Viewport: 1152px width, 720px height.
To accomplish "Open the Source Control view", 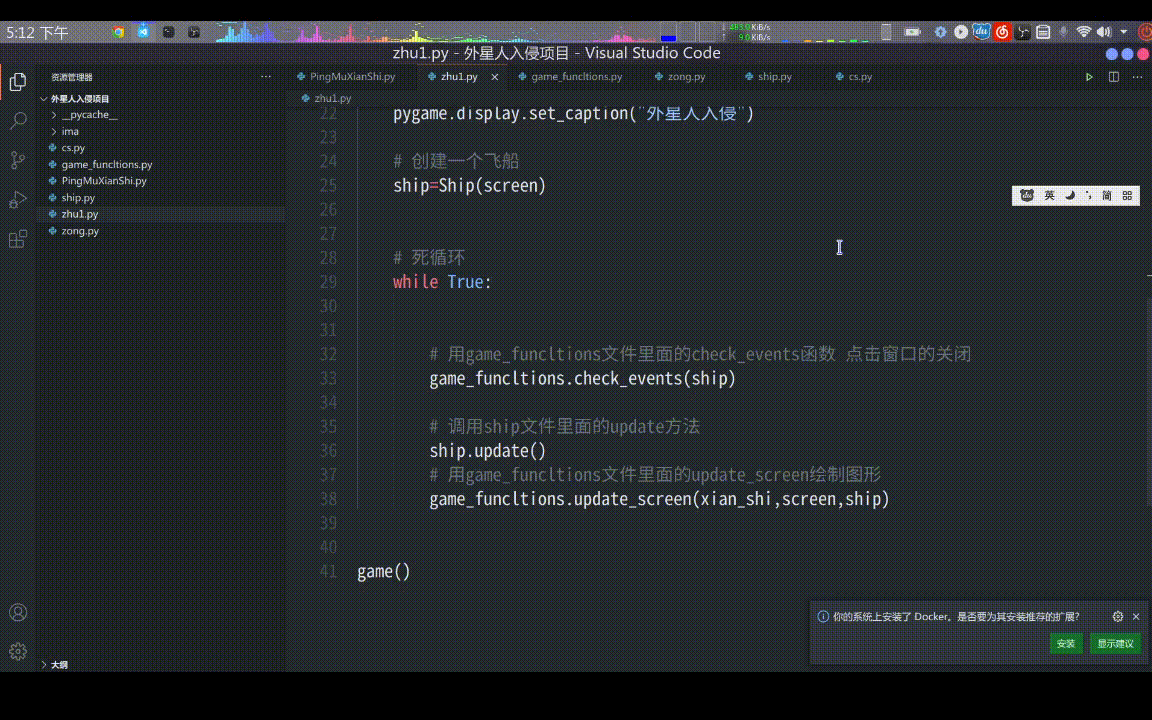I will pos(18,160).
